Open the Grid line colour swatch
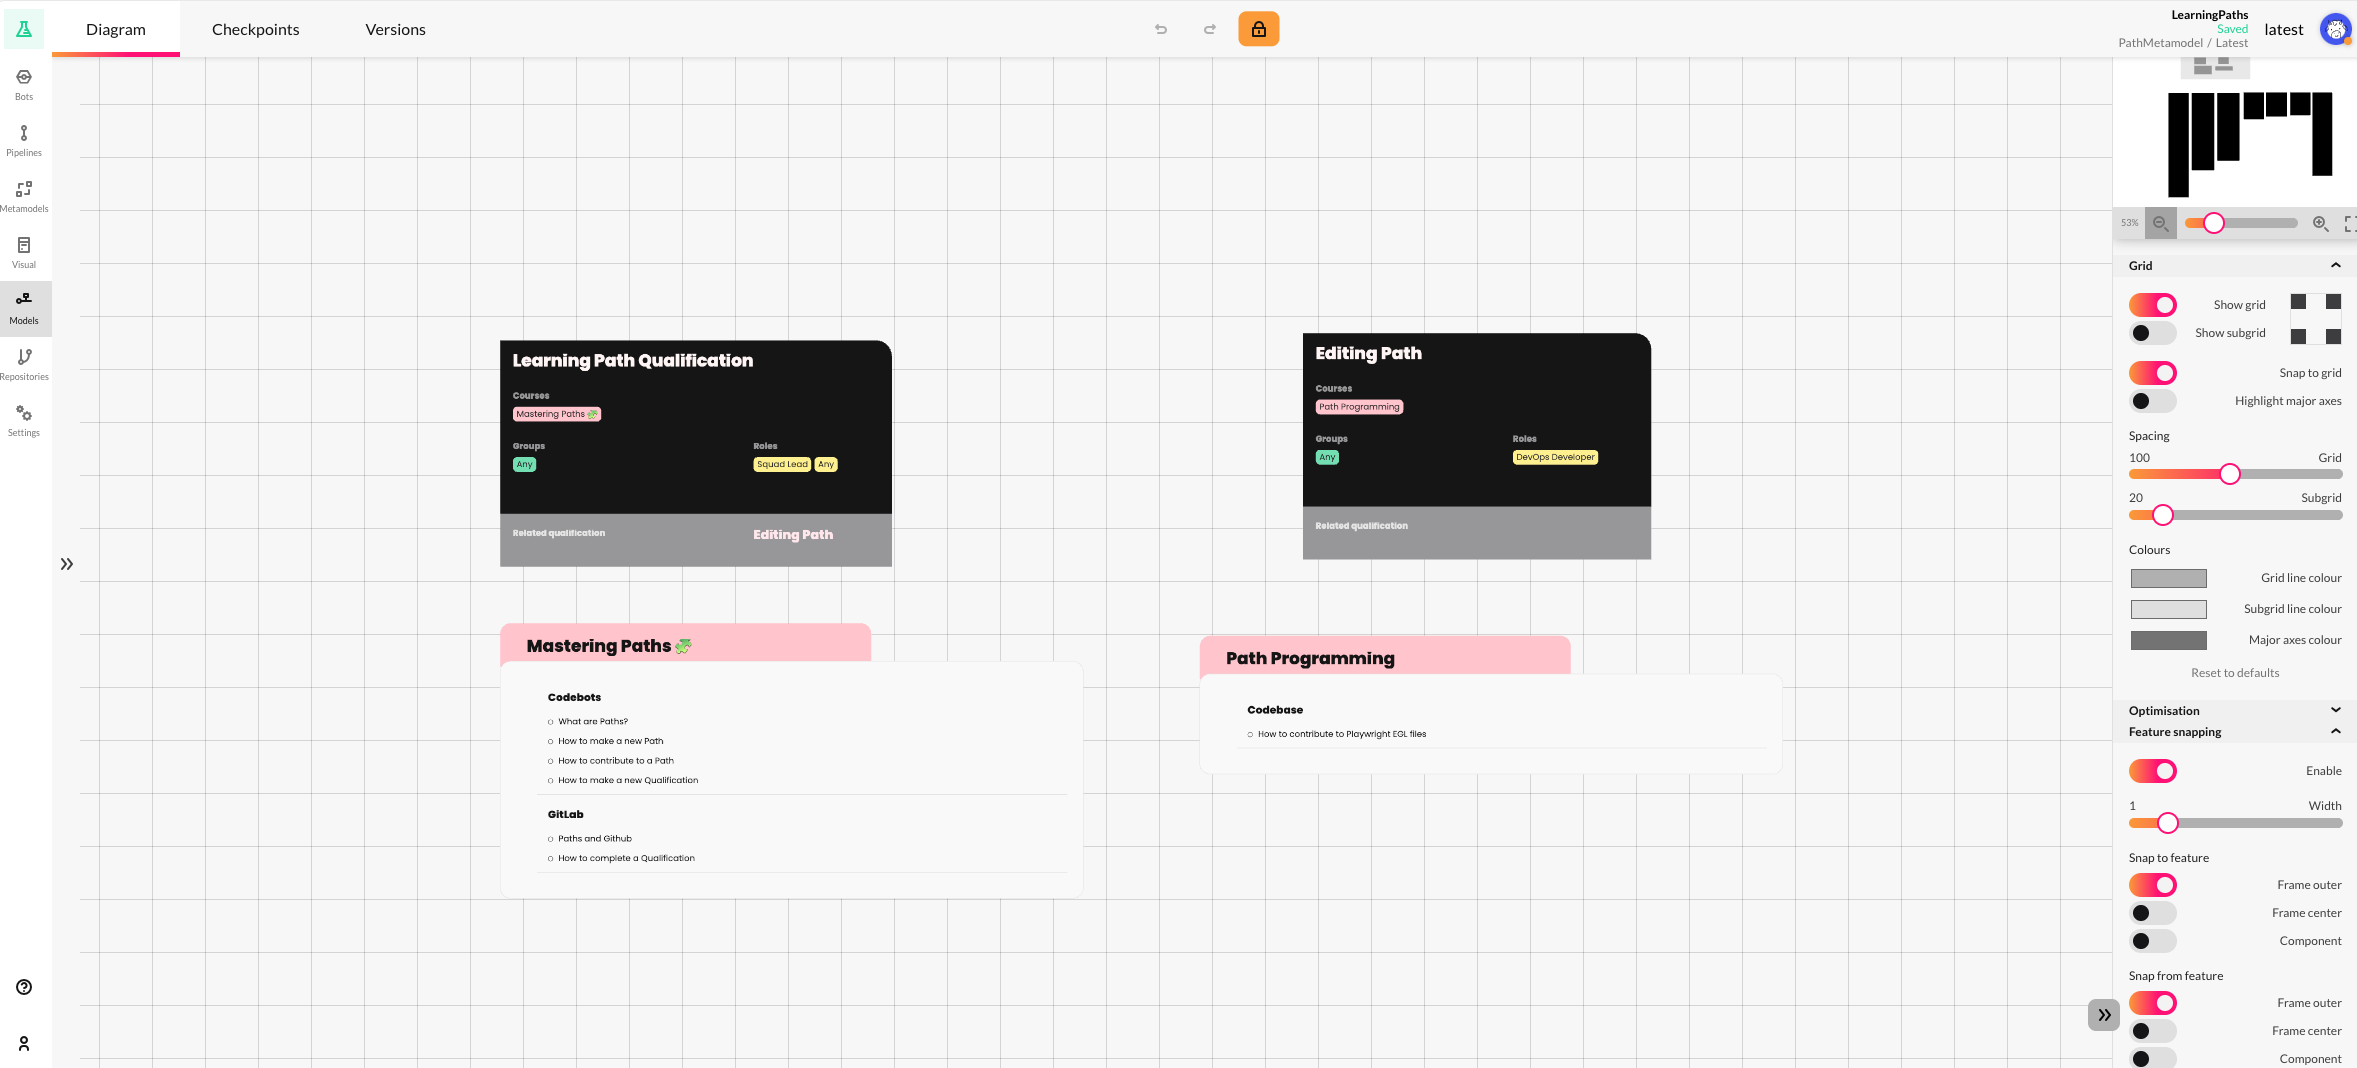 point(2168,578)
